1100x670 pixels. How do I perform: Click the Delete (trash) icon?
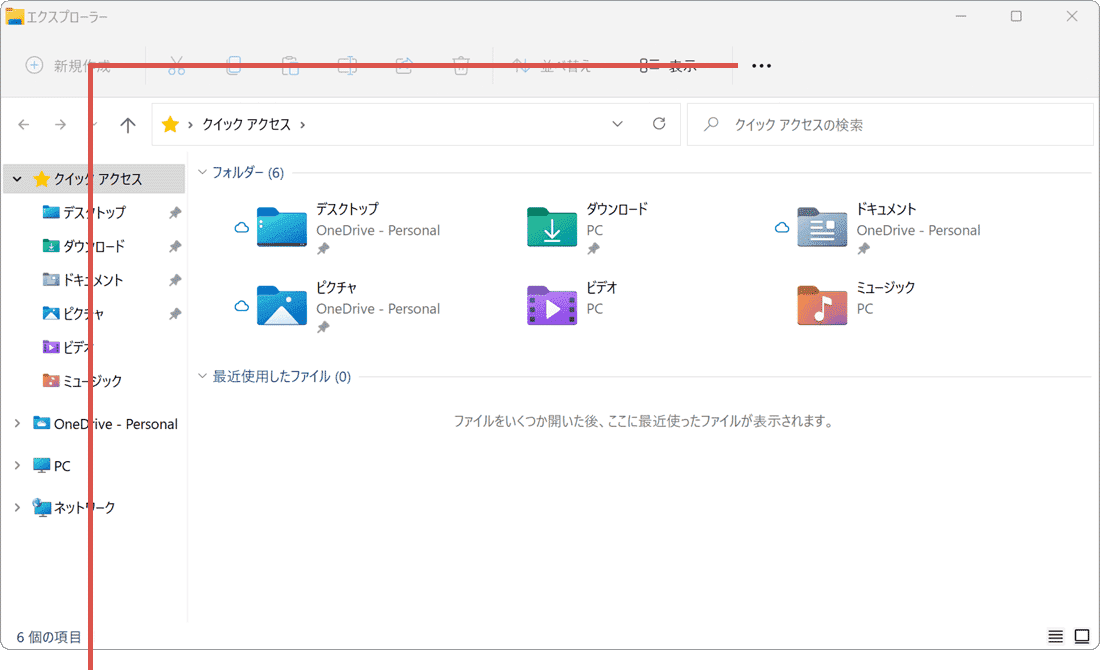[461, 65]
